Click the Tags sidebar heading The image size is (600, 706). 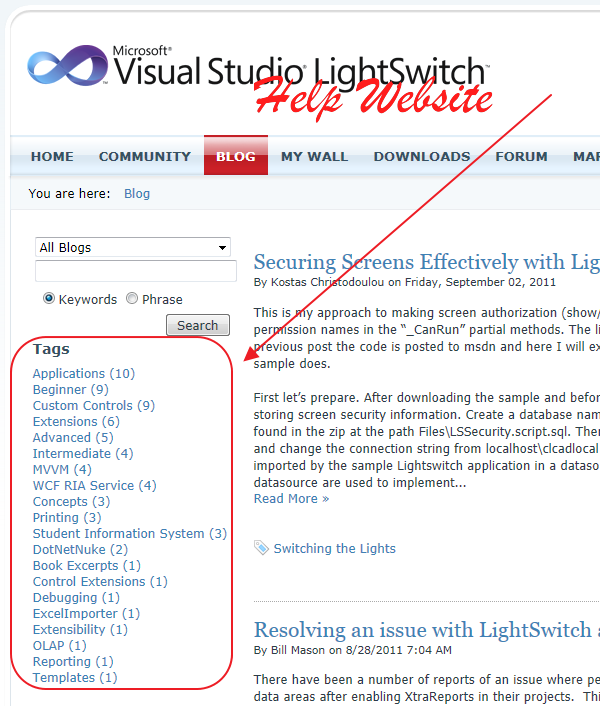(51, 349)
